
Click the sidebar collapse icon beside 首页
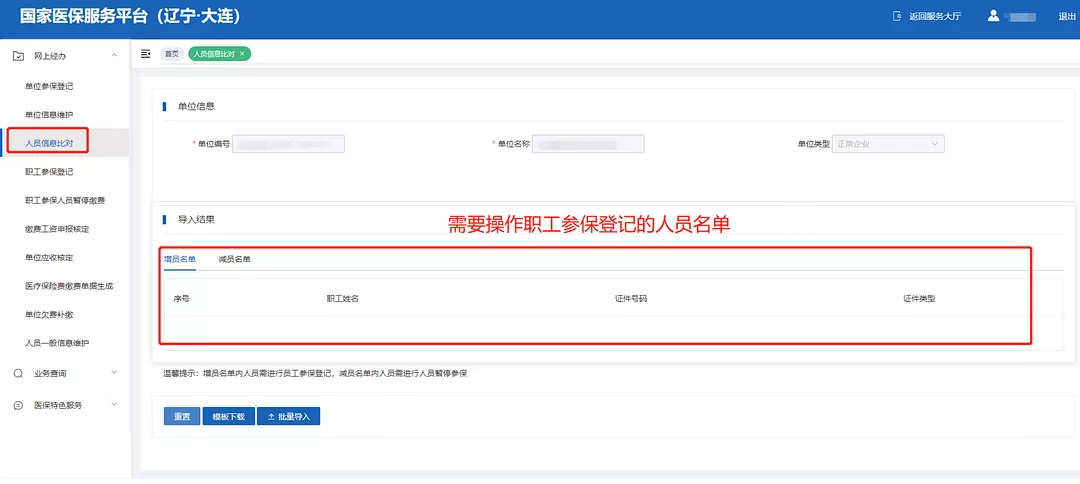pyautogui.click(x=146, y=54)
